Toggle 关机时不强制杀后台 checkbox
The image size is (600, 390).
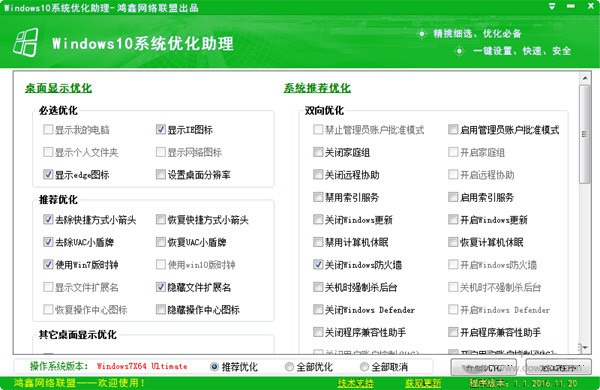453,287
